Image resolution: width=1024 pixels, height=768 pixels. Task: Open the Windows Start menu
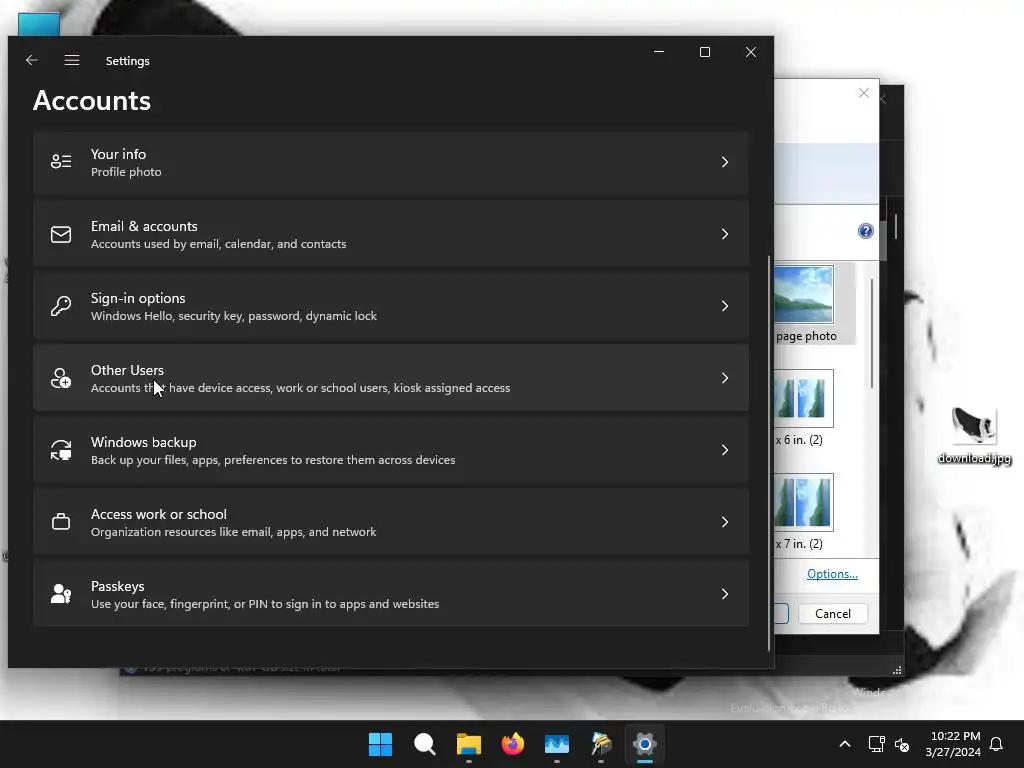pyautogui.click(x=380, y=744)
